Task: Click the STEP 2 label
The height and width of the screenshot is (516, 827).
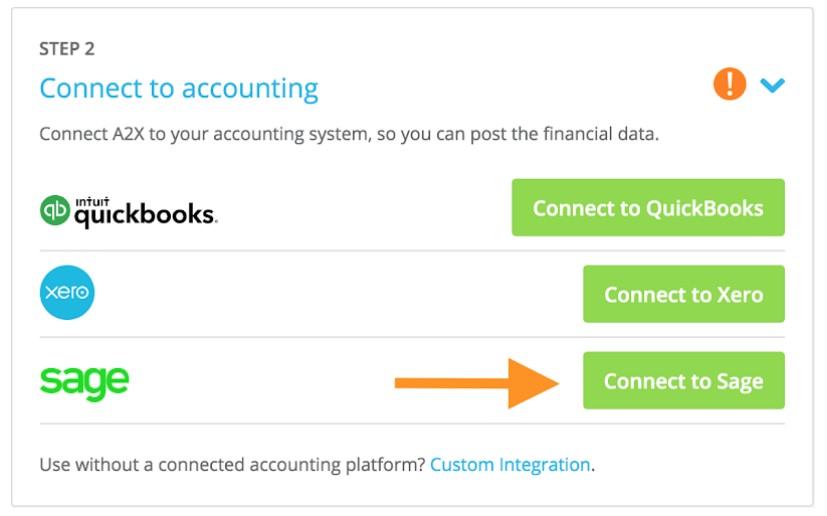Action: pos(67,49)
